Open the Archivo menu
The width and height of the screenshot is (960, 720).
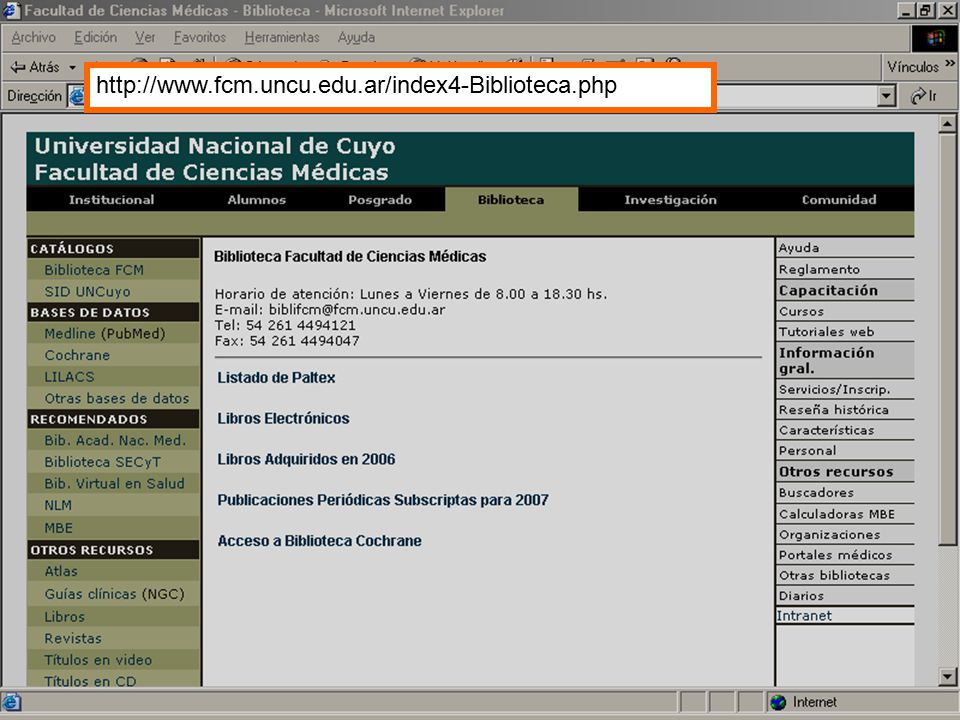point(33,37)
